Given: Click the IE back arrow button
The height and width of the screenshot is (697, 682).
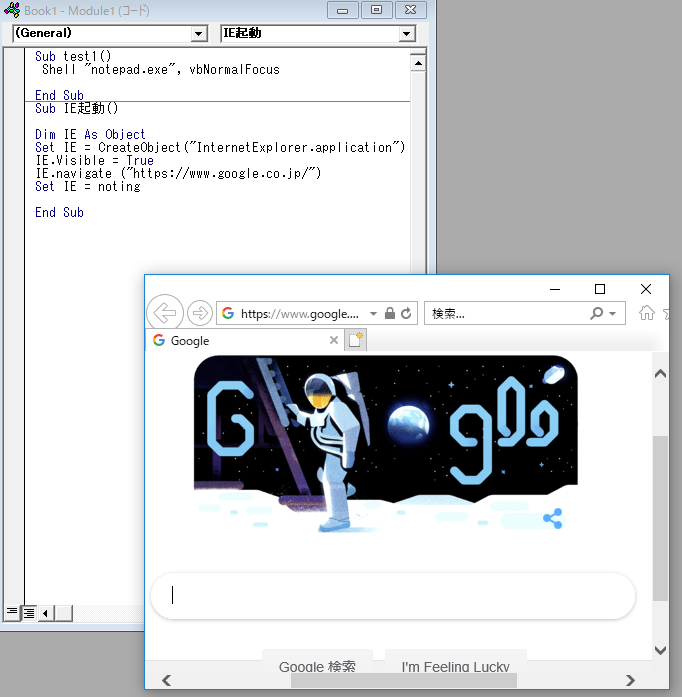Looking at the screenshot, I should click(x=165, y=313).
